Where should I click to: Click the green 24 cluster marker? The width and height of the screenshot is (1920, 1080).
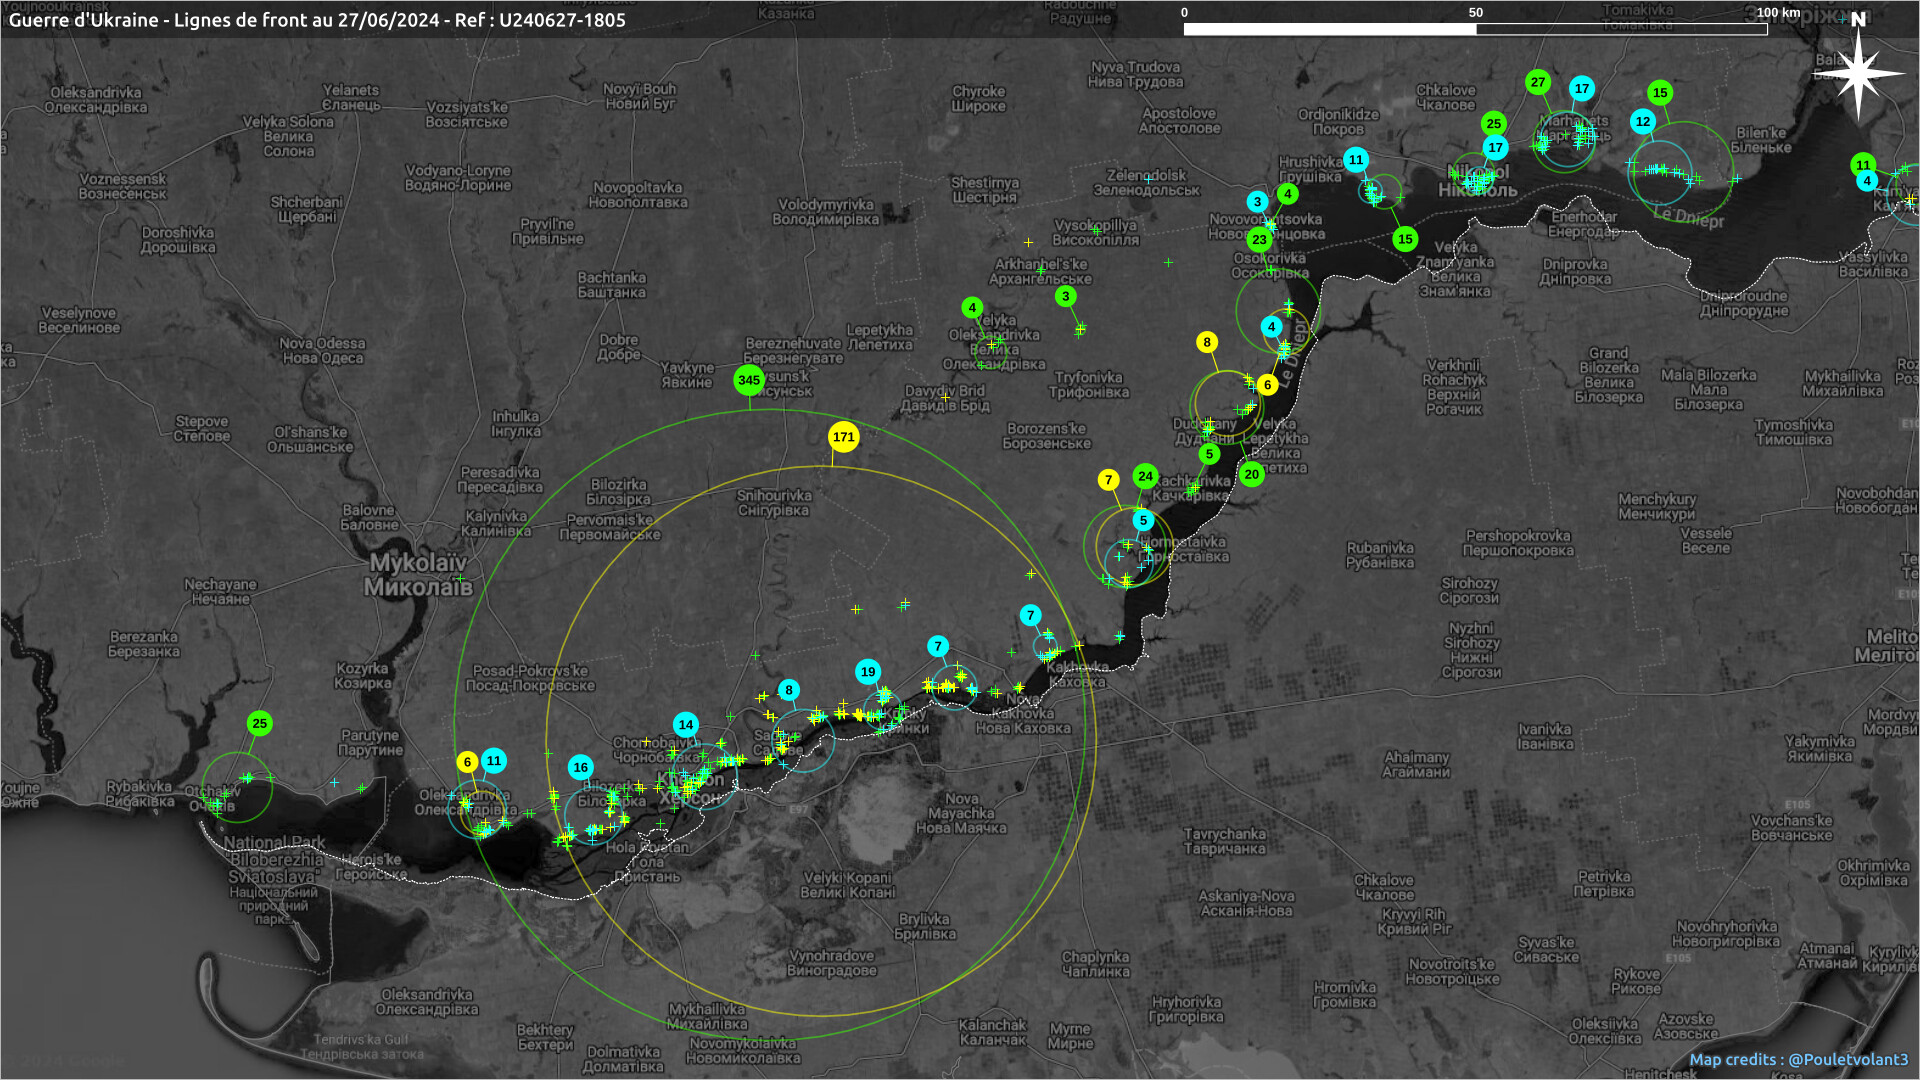point(1145,476)
